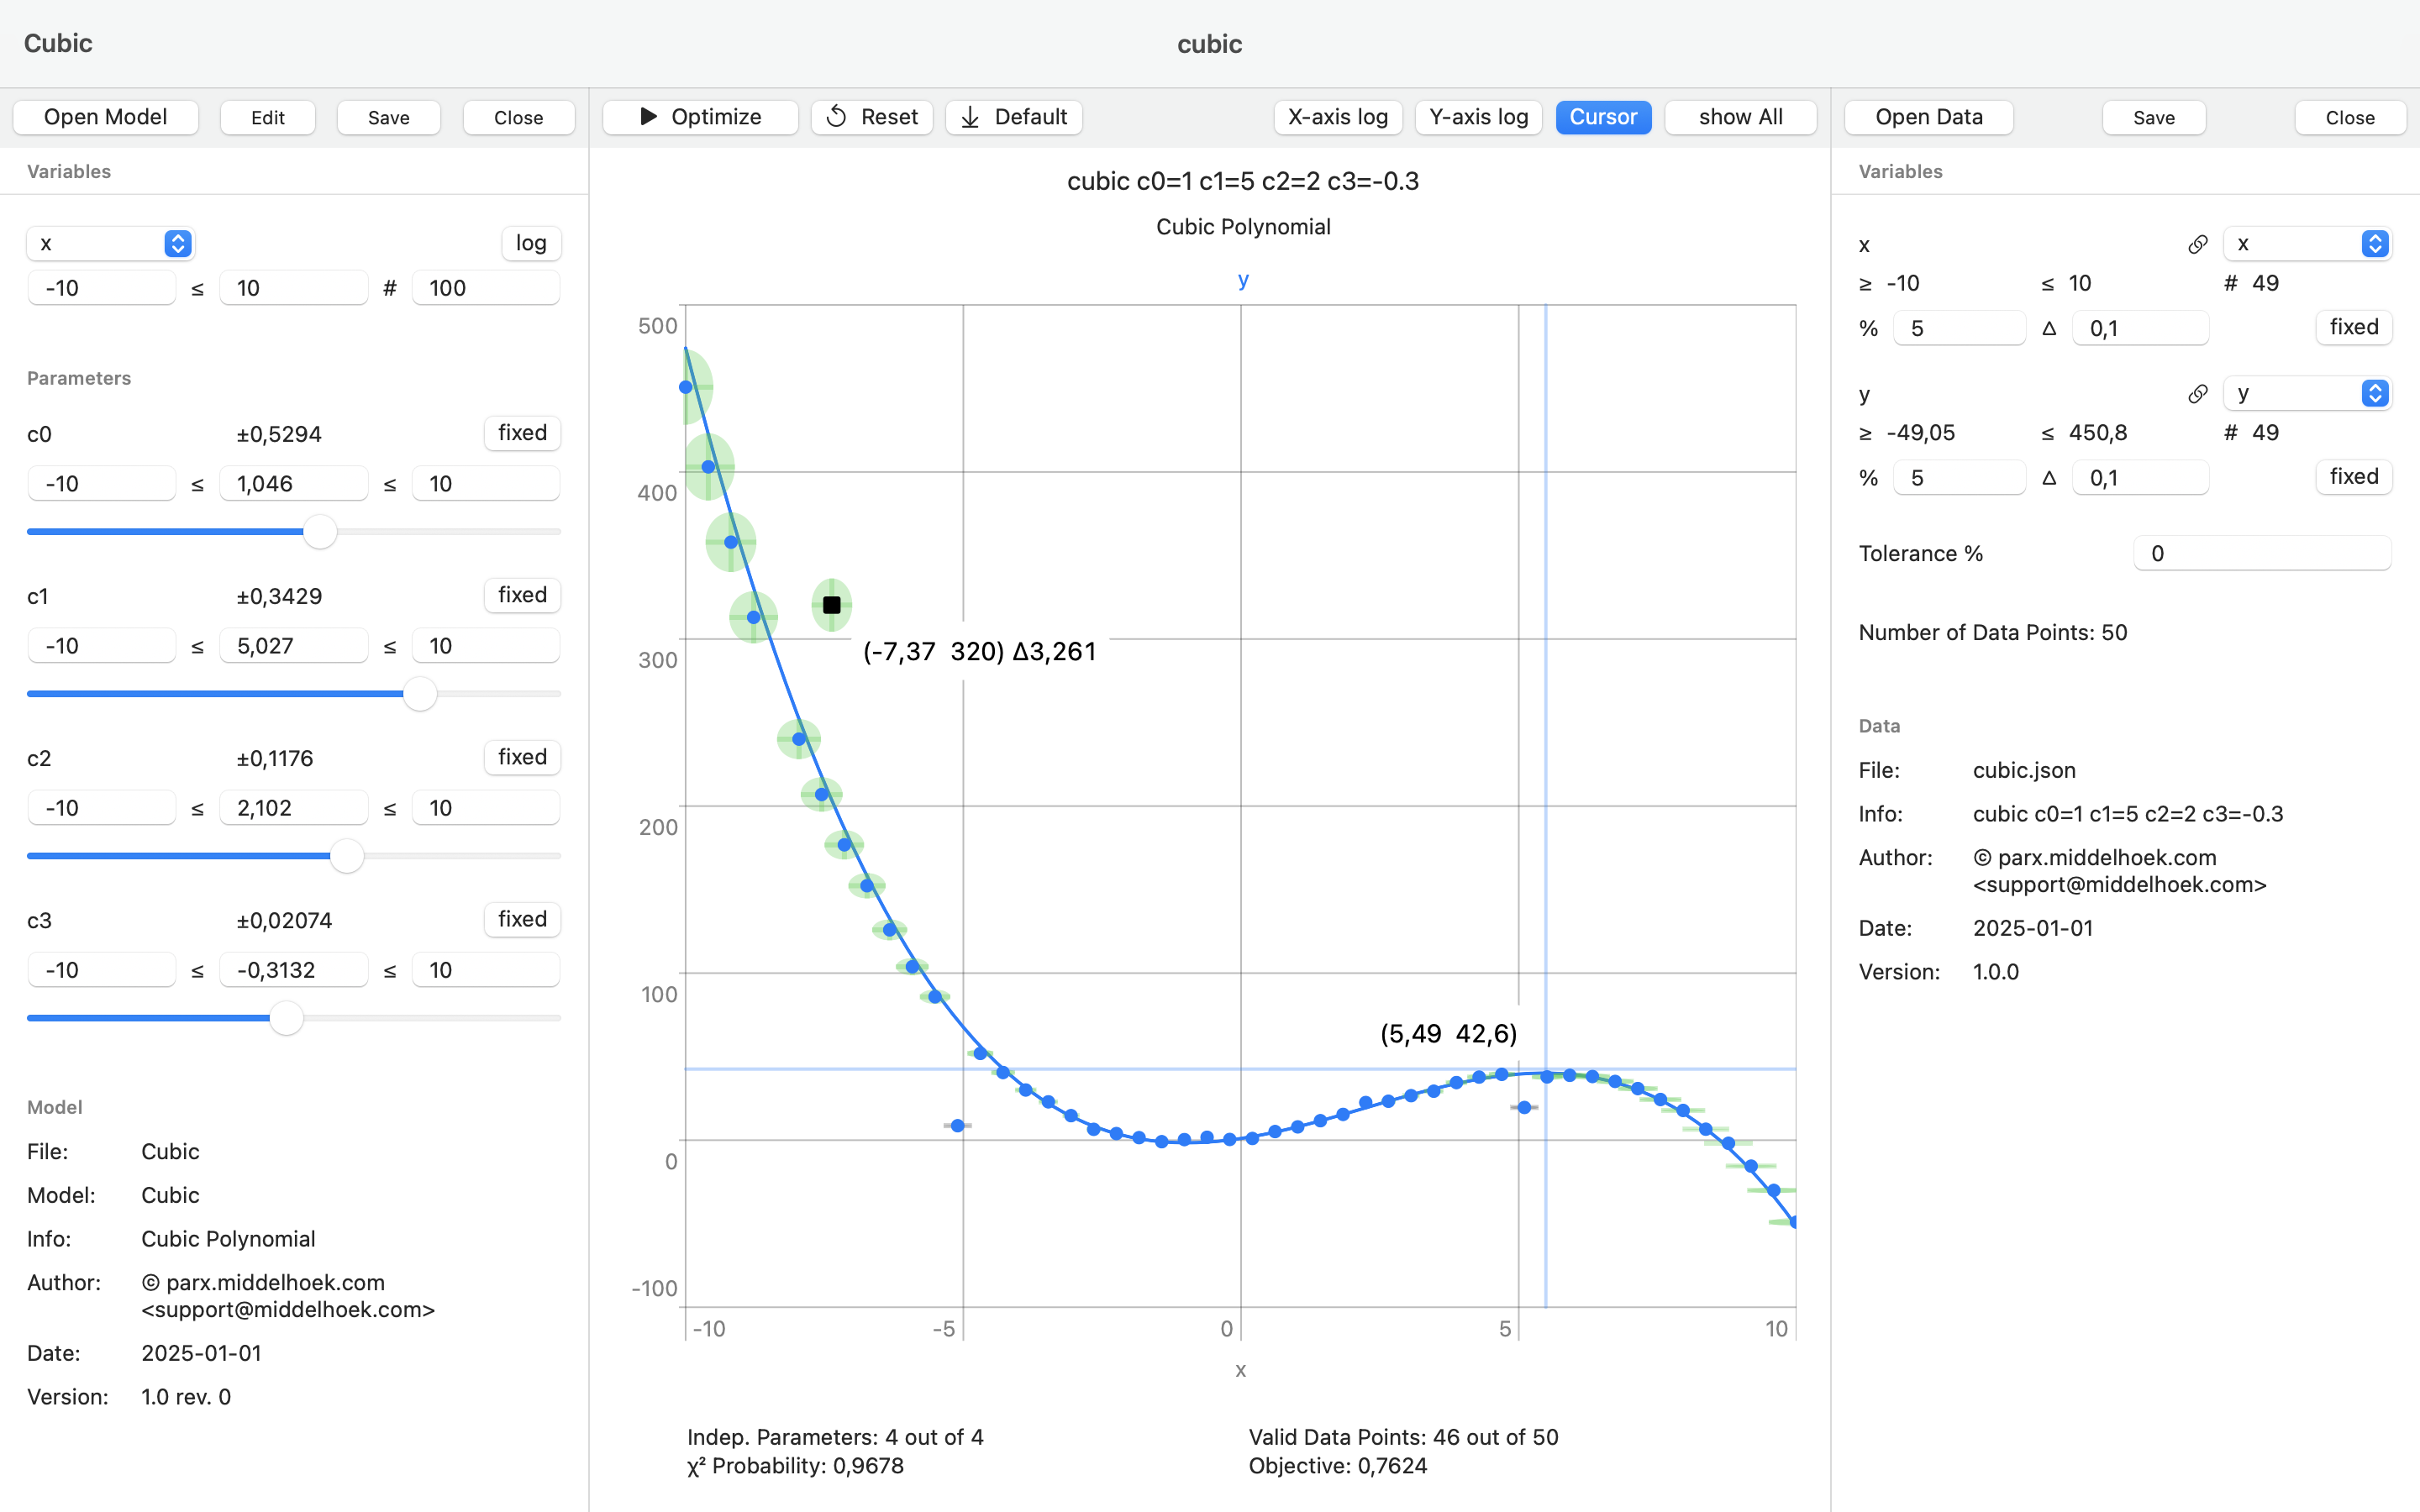Click the Open Model button

coord(105,117)
